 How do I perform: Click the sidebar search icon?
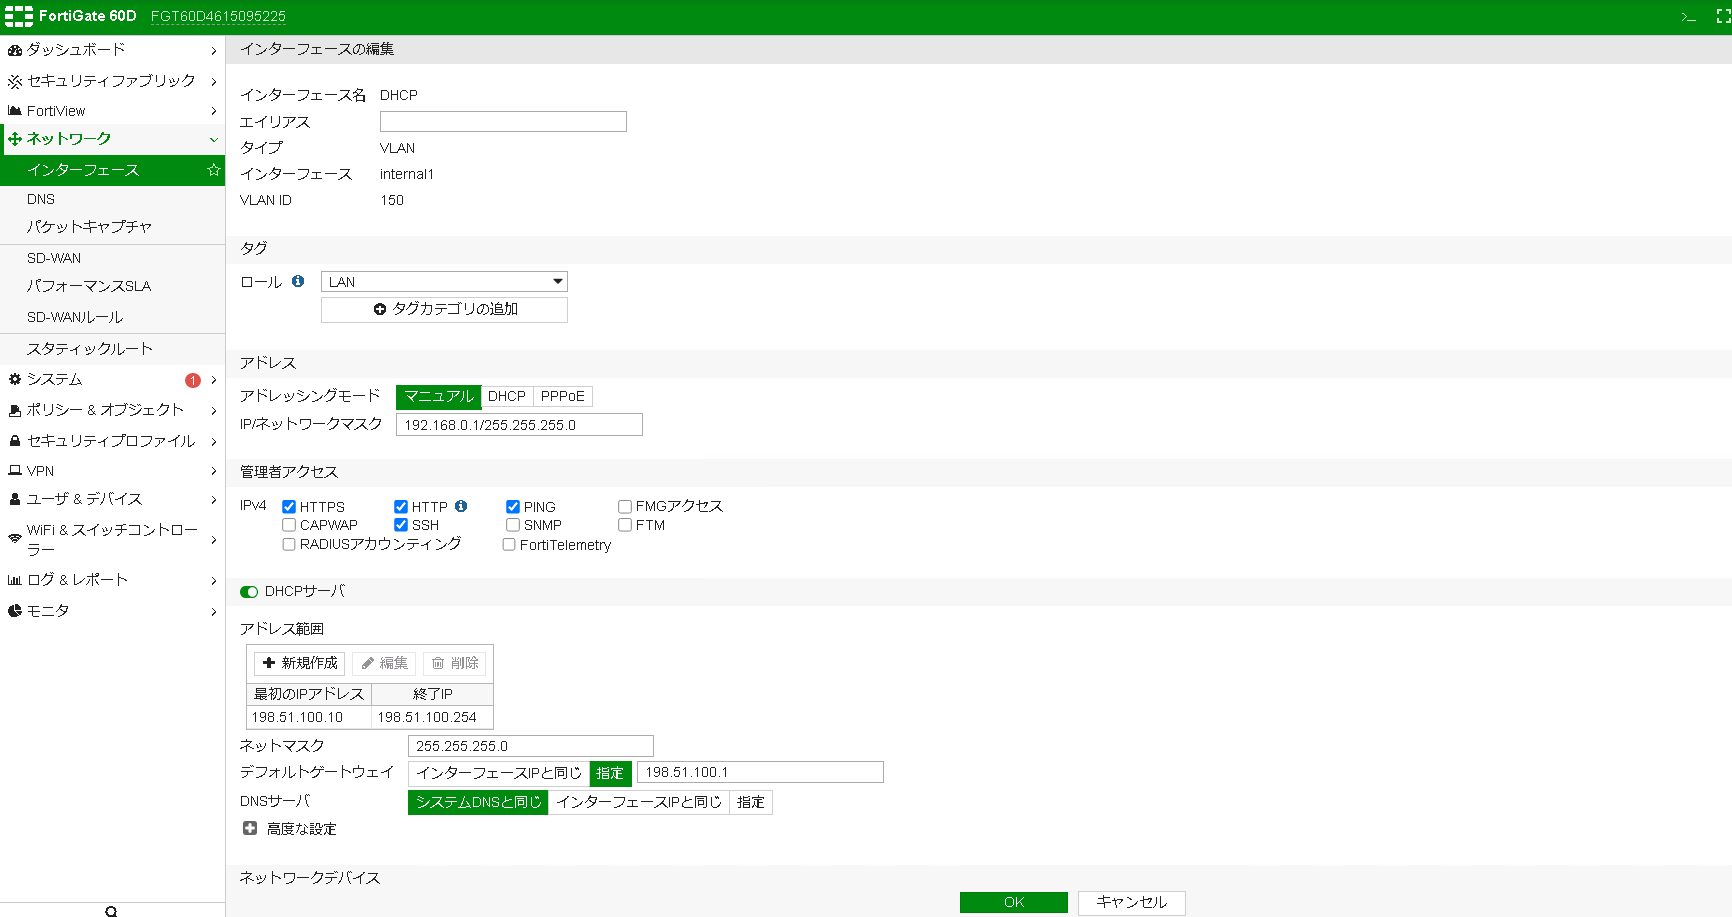(x=111, y=911)
